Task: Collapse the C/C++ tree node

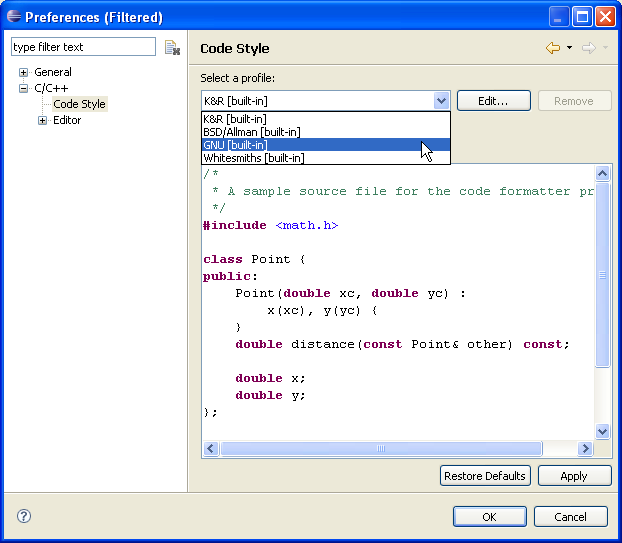Action: (x=23, y=88)
